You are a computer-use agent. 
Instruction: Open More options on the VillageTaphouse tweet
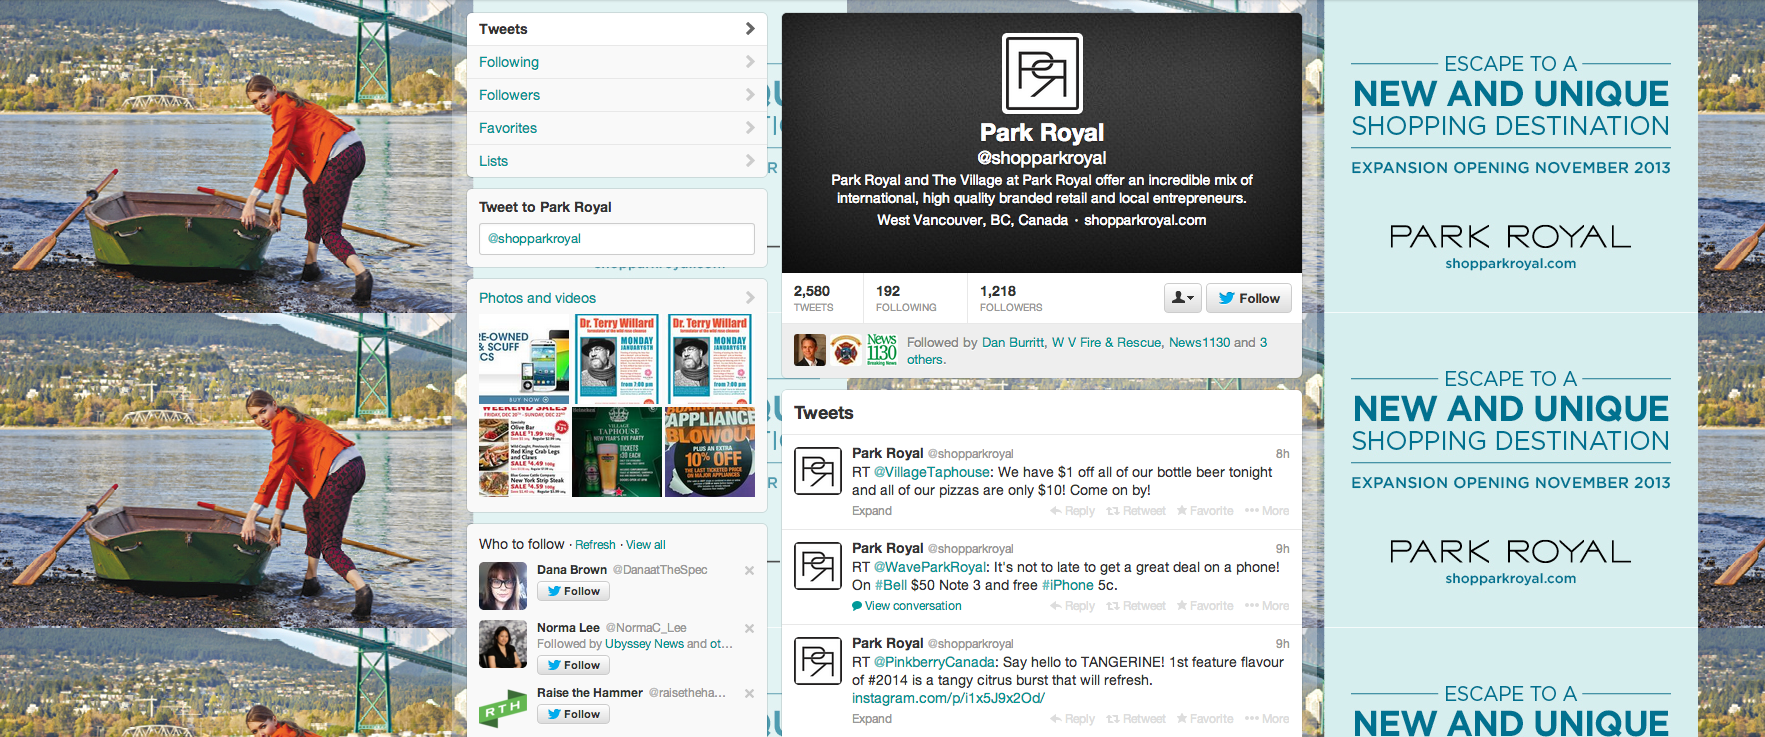(1267, 511)
